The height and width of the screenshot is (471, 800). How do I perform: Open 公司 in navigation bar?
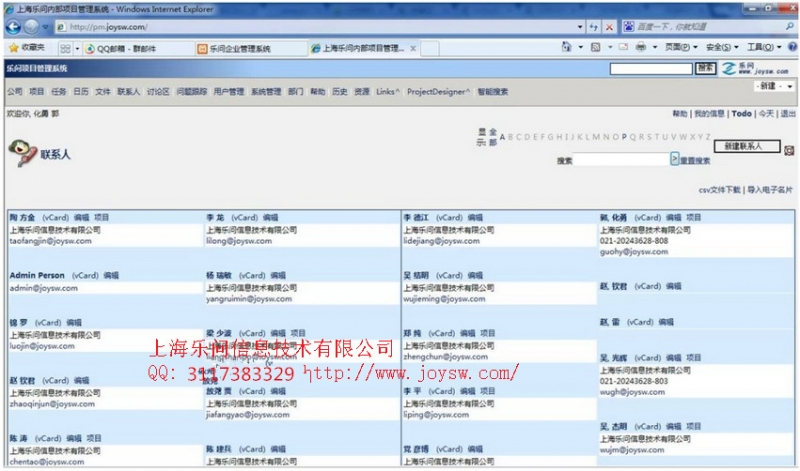15,91
